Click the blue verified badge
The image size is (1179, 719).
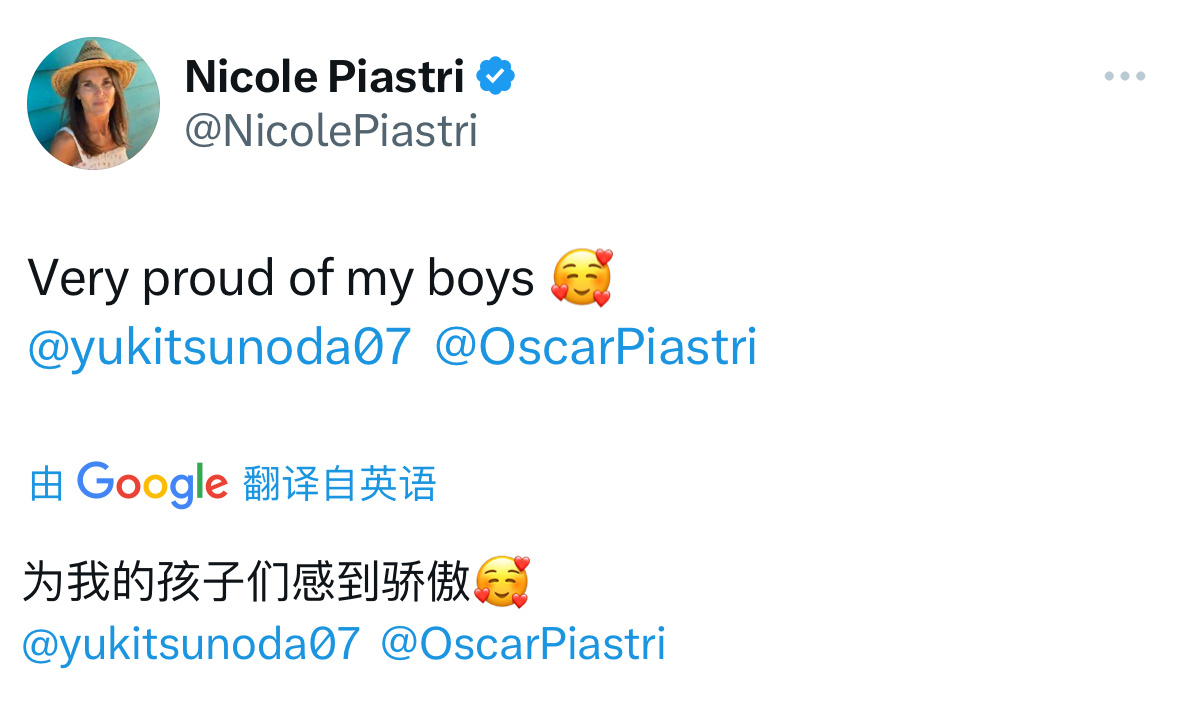coord(495,76)
